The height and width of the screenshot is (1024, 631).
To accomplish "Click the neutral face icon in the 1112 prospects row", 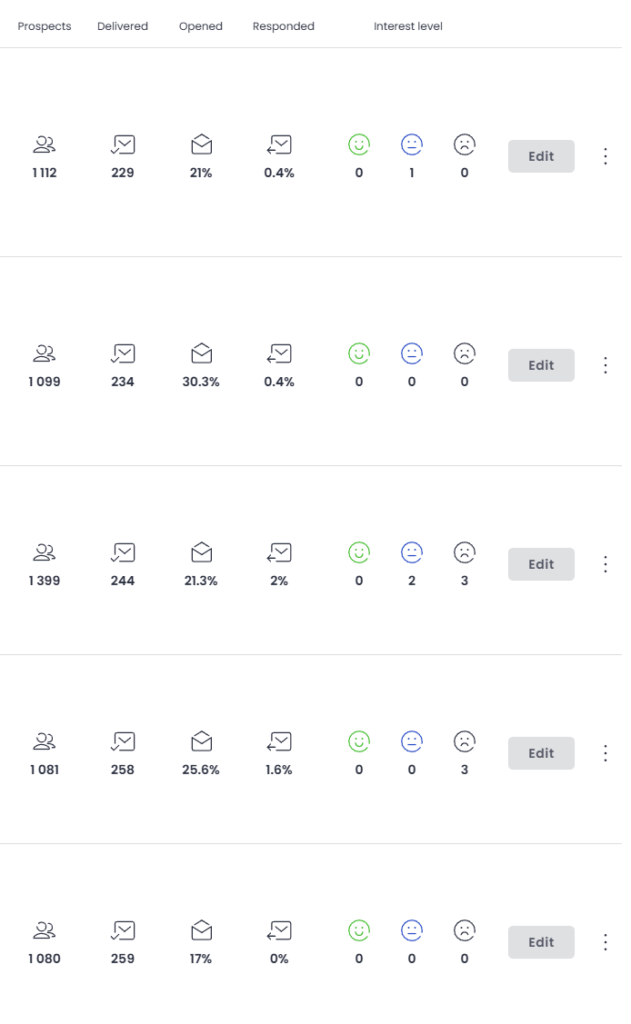I will pyautogui.click(x=412, y=145).
